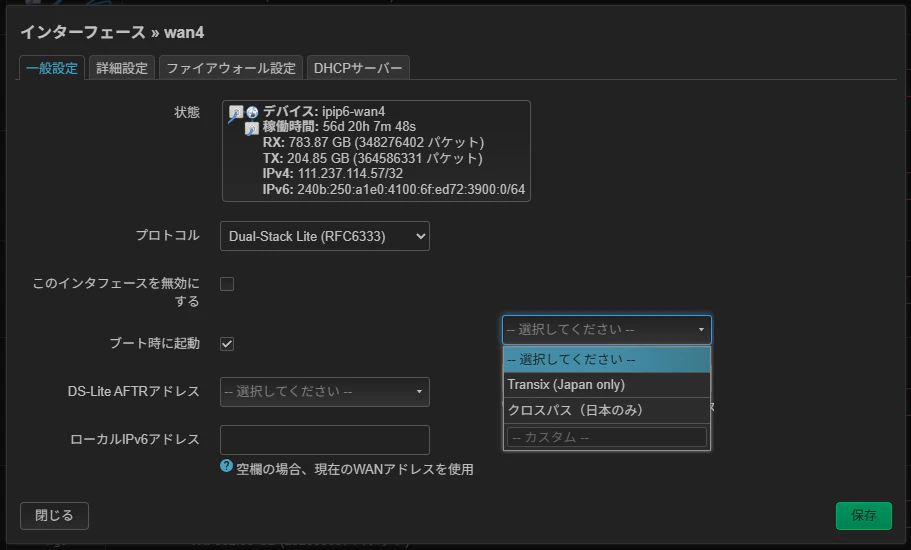Image resolution: width=911 pixels, height=550 pixels.
Task: Click the globe icon next to デバイス
Action: pyautogui.click(x=252, y=112)
